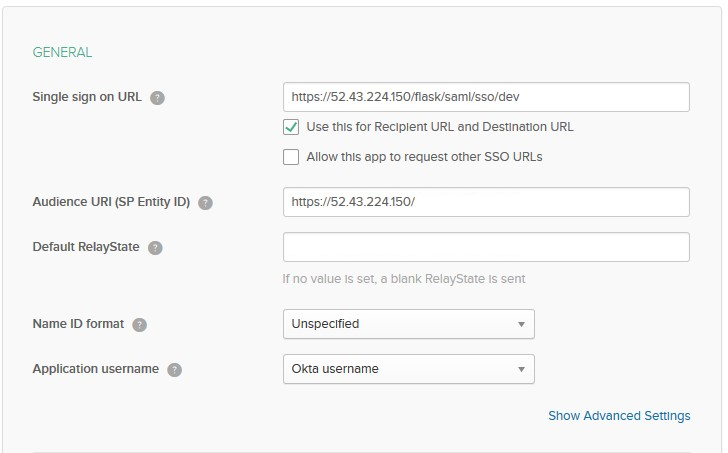Click into the Audience URI text box
728x453 pixels.
click(486, 202)
